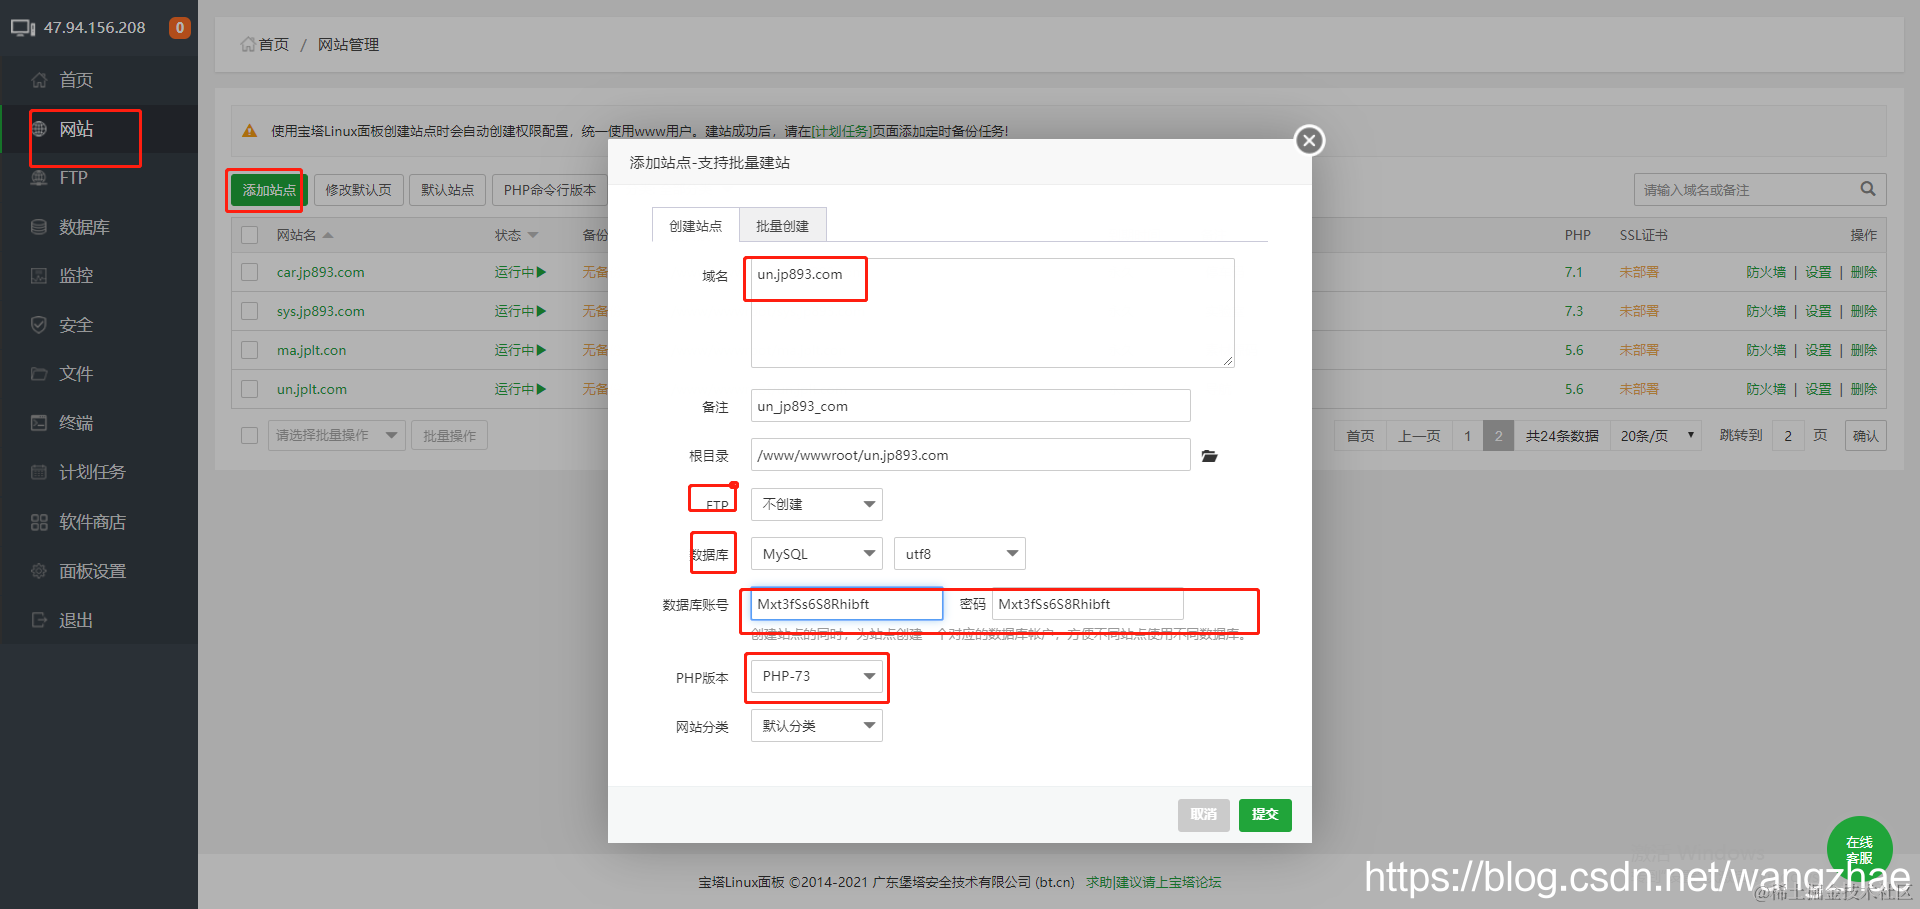Viewport: 1920px width, 909px height.
Task: Toggle the select-all checkbox in table header
Action: tap(250, 235)
